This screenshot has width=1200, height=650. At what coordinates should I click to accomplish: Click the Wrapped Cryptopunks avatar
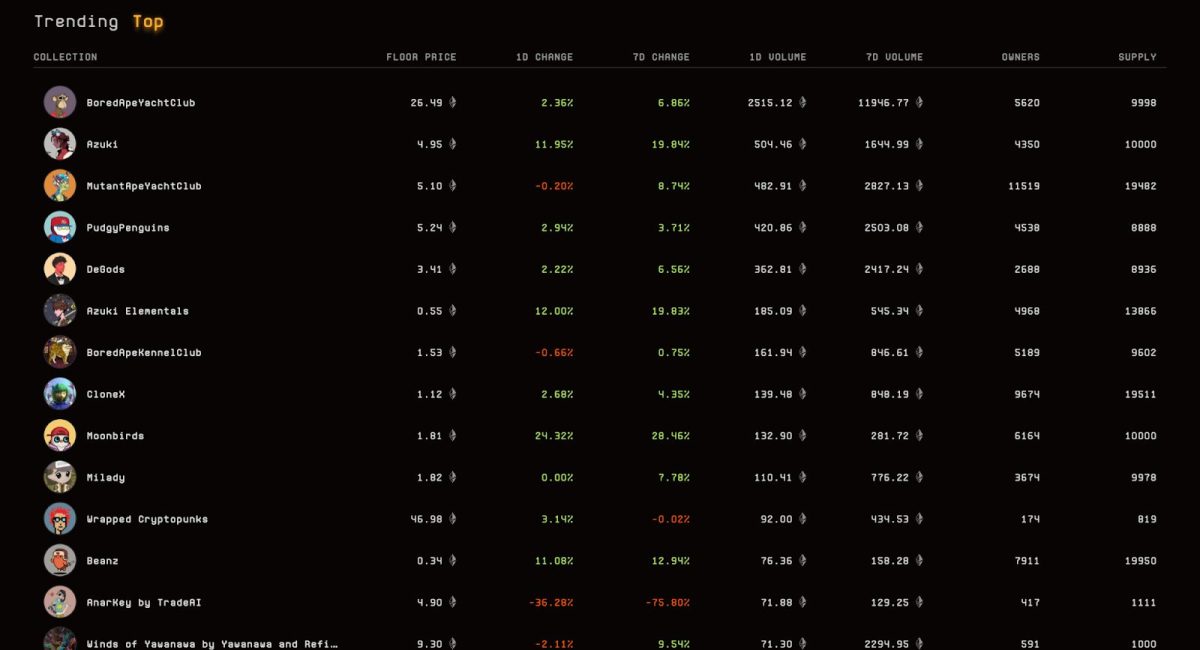coord(60,519)
